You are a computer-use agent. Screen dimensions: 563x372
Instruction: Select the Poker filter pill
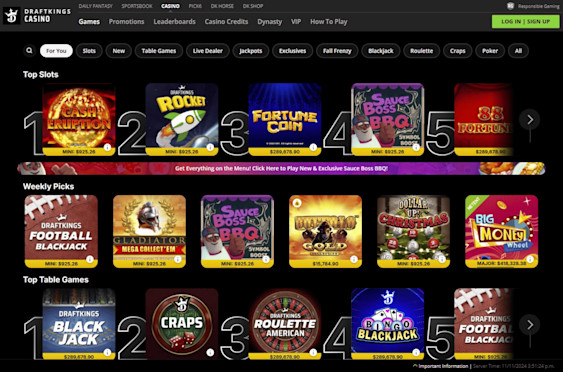pos(490,51)
